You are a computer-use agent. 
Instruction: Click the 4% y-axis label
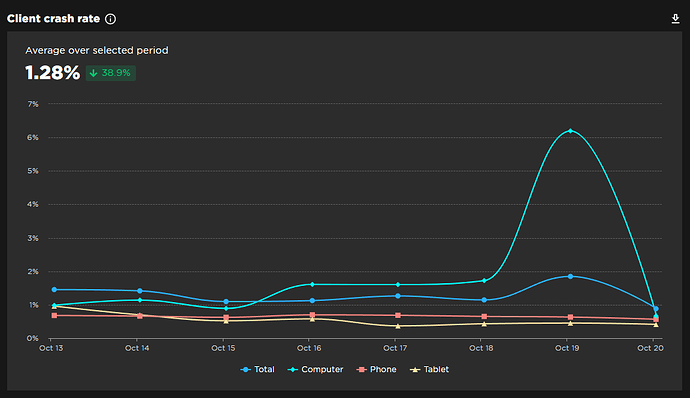tap(33, 204)
